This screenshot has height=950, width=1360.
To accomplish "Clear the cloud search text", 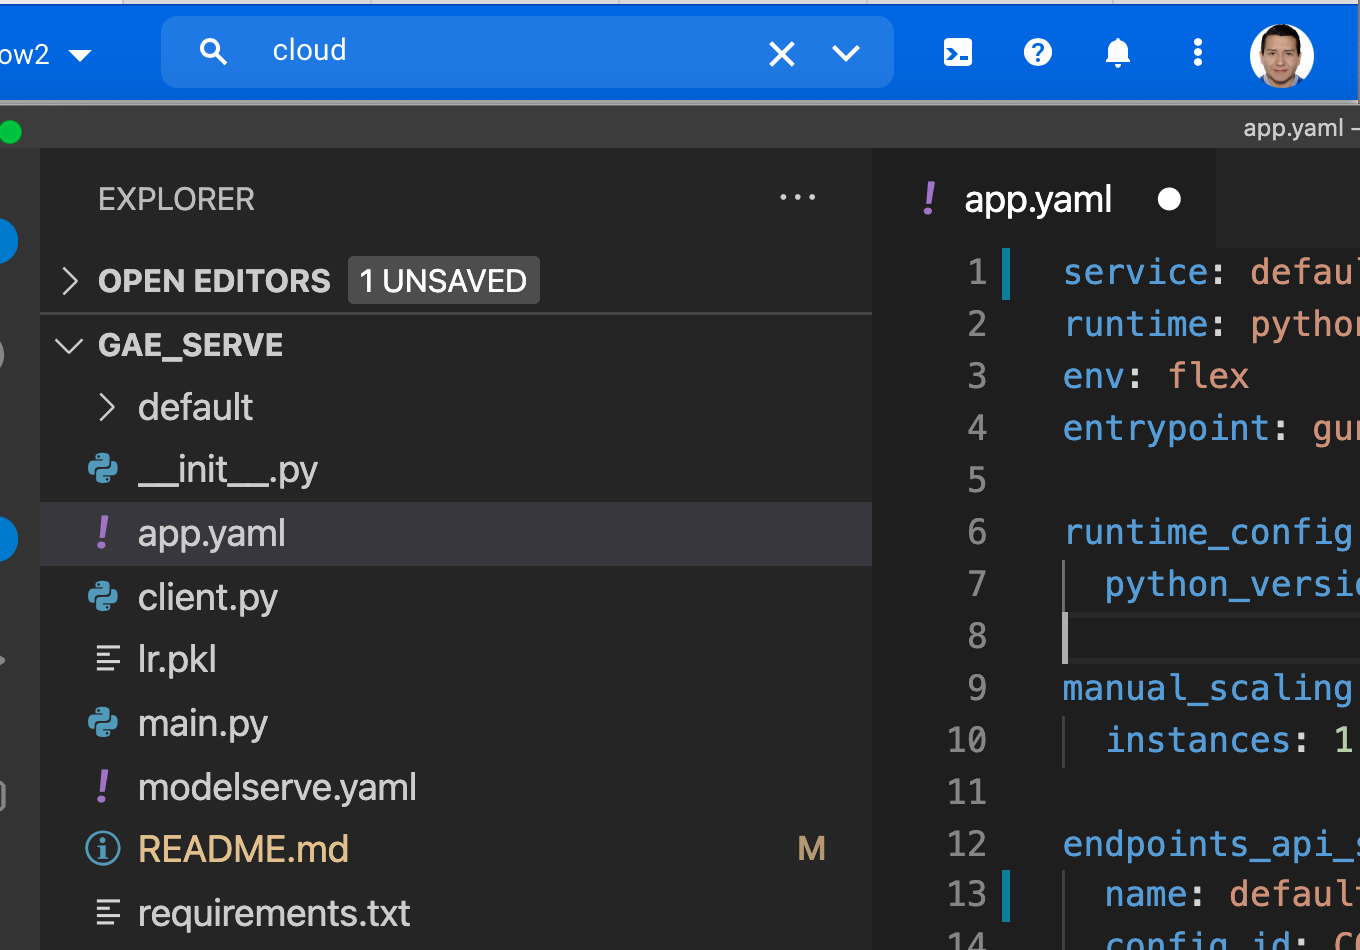I will [782, 53].
